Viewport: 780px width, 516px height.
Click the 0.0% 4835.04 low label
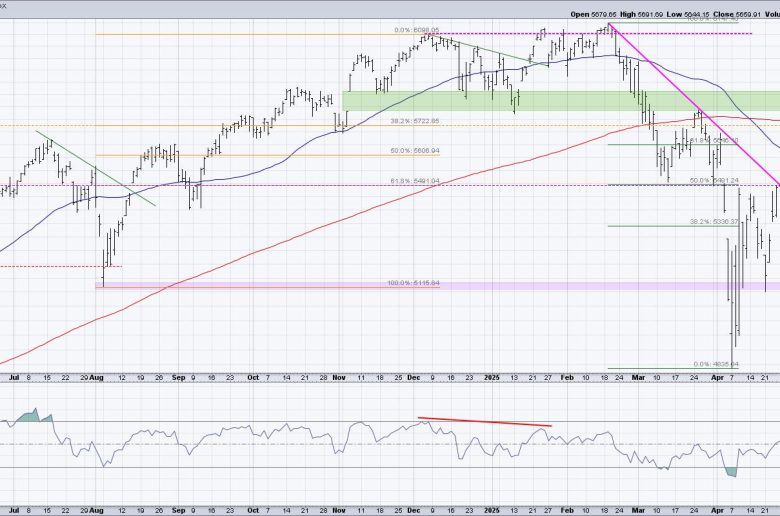coord(716,364)
